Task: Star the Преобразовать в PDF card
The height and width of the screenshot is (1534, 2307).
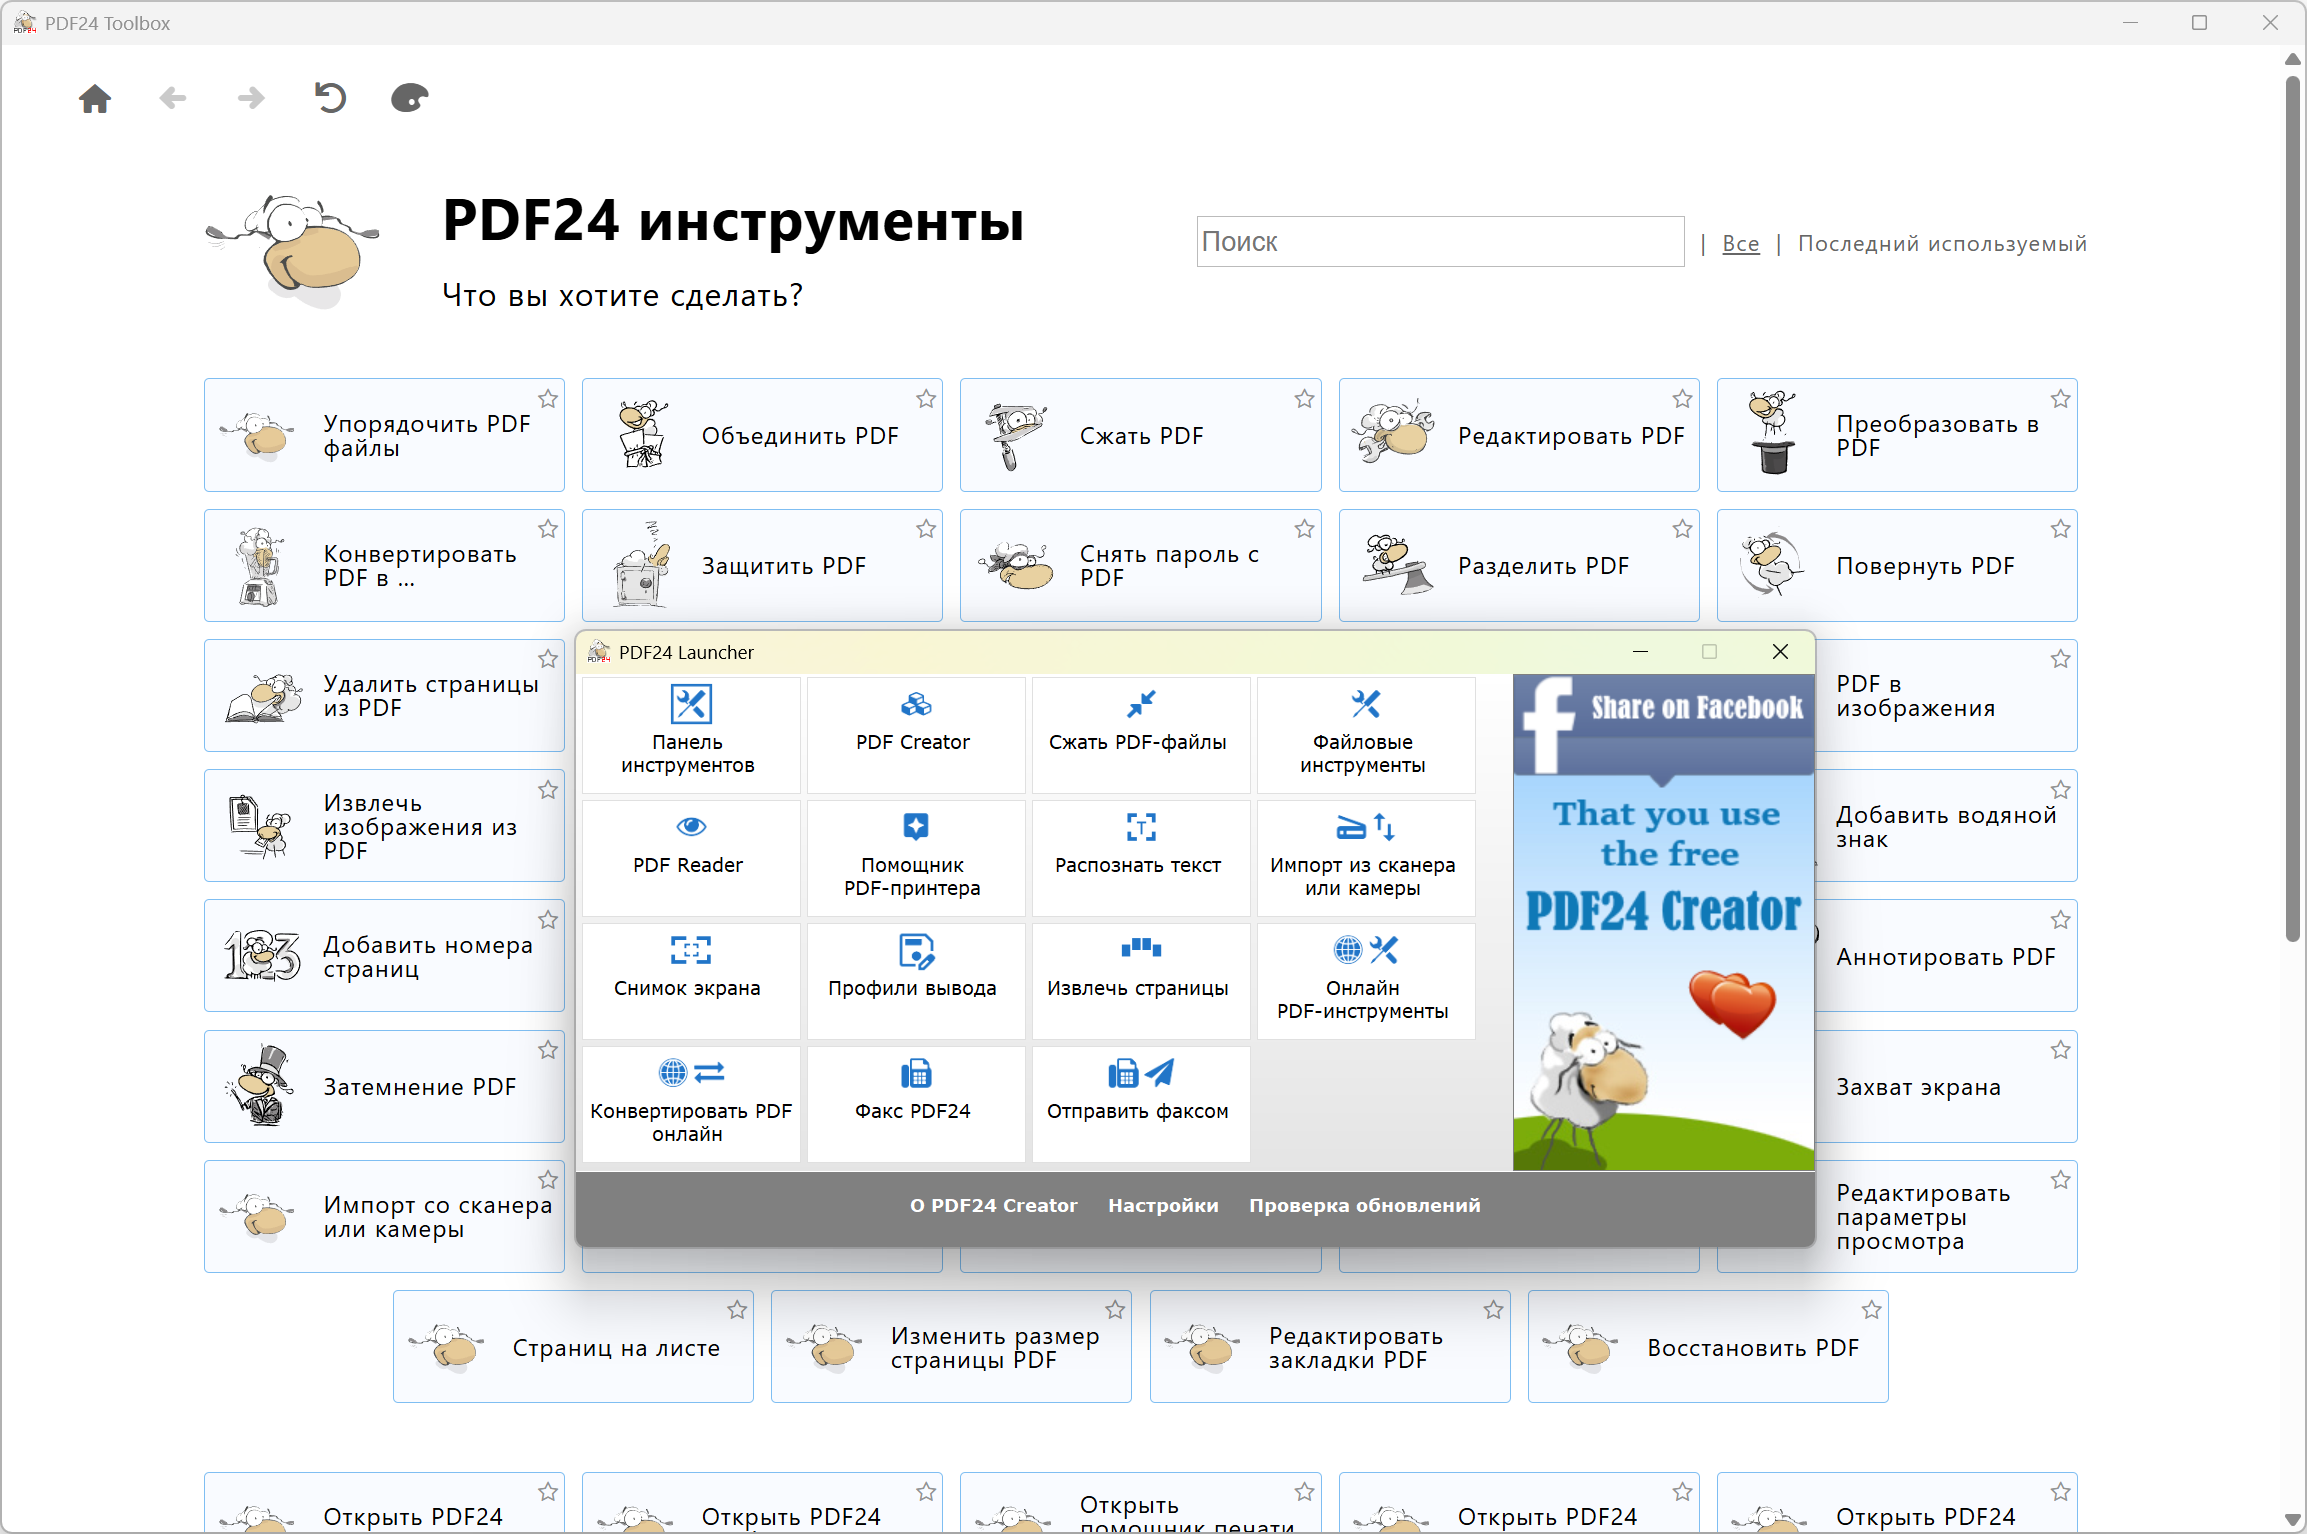Action: [x=2061, y=399]
